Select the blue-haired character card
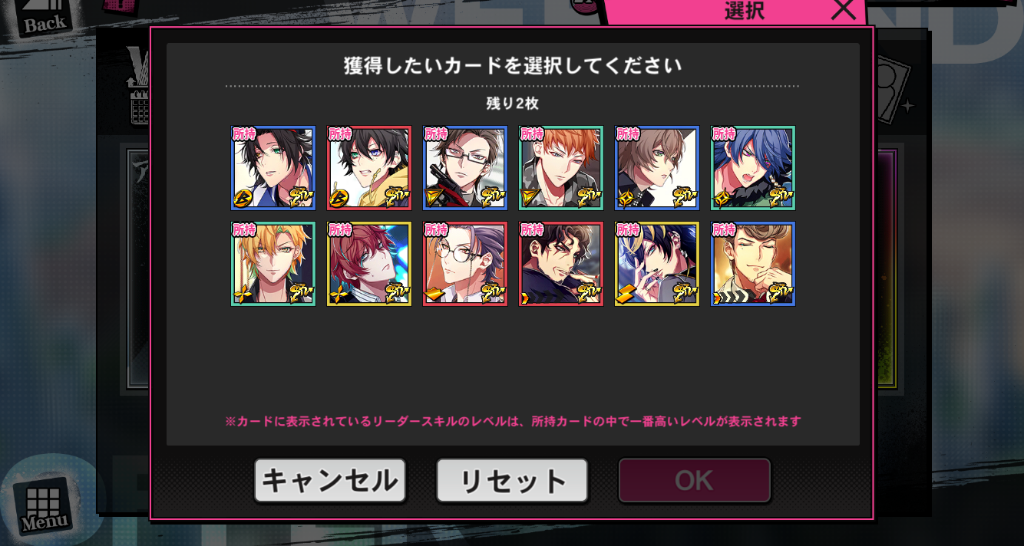This screenshot has width=1024, height=546. tap(753, 168)
